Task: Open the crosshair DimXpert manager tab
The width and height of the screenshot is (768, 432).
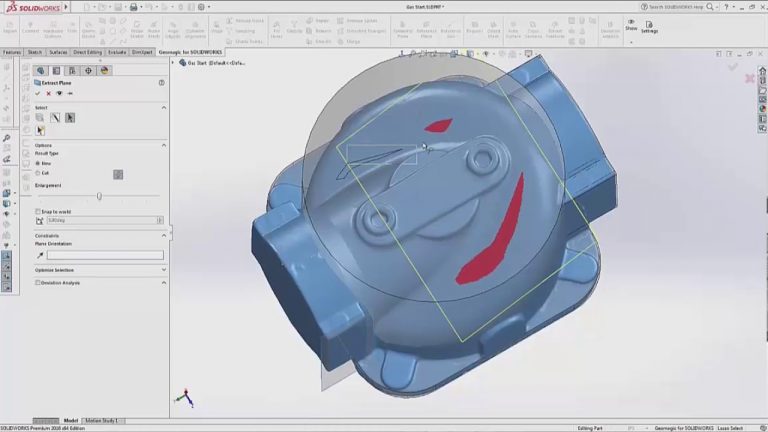Action: 89,71
